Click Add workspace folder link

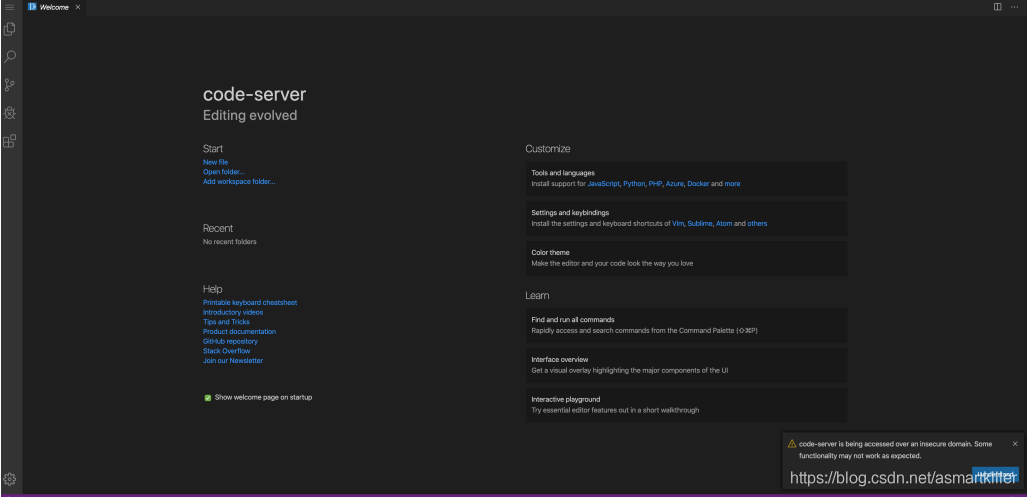coord(239,182)
